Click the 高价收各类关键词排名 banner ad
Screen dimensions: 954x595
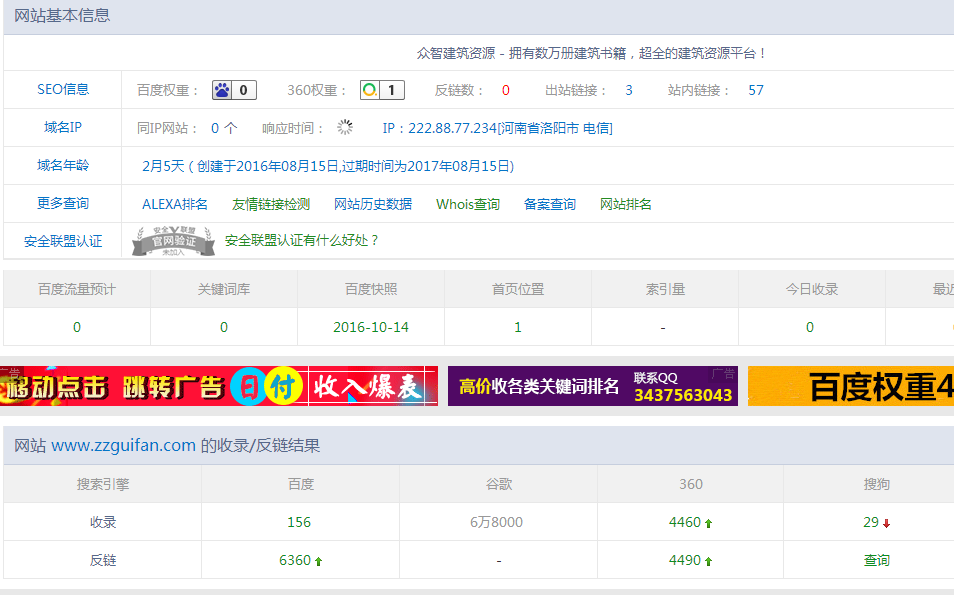(593, 386)
